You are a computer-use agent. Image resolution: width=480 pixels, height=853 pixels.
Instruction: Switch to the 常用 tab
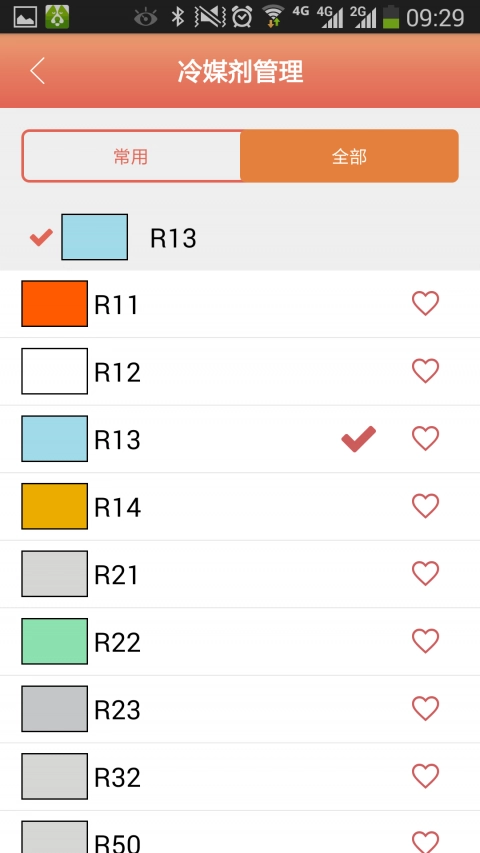tap(131, 157)
